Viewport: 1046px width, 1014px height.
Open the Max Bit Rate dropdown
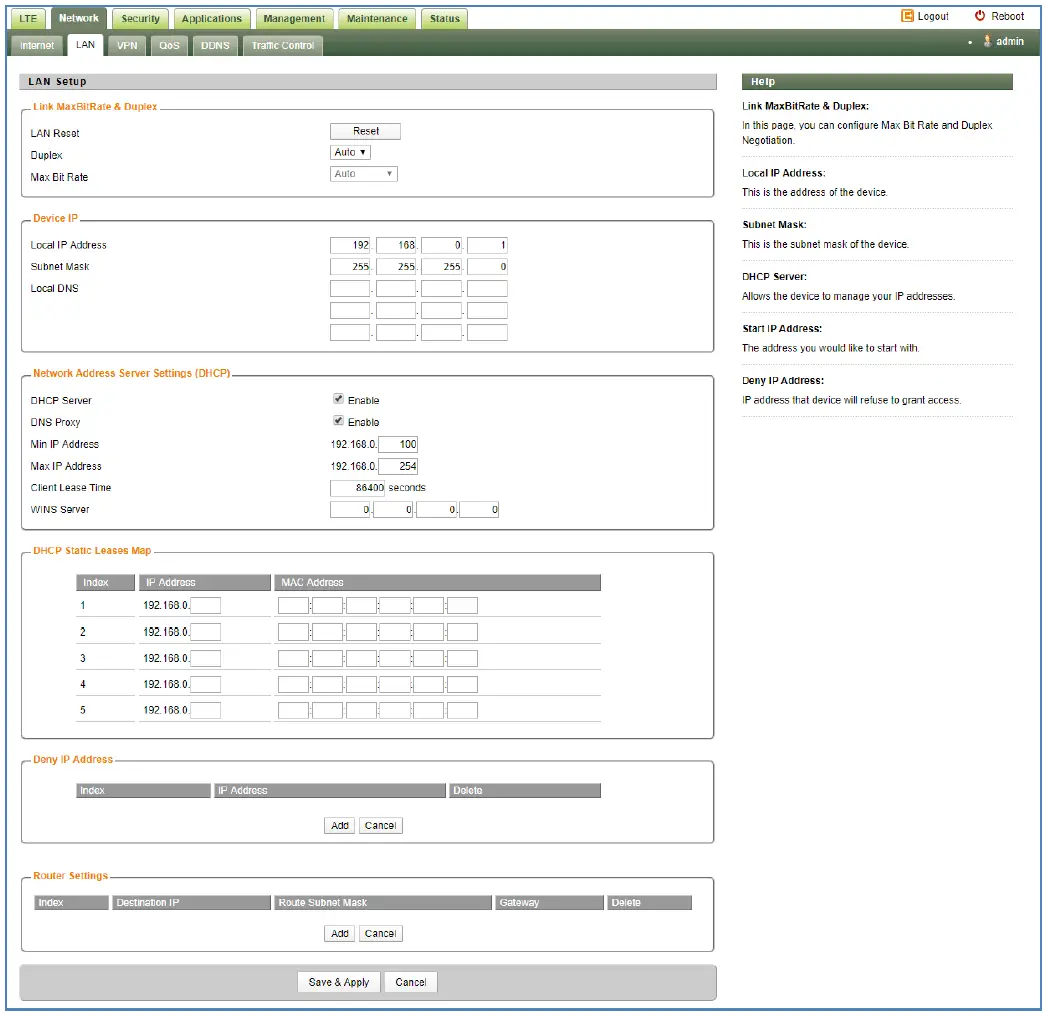364,174
